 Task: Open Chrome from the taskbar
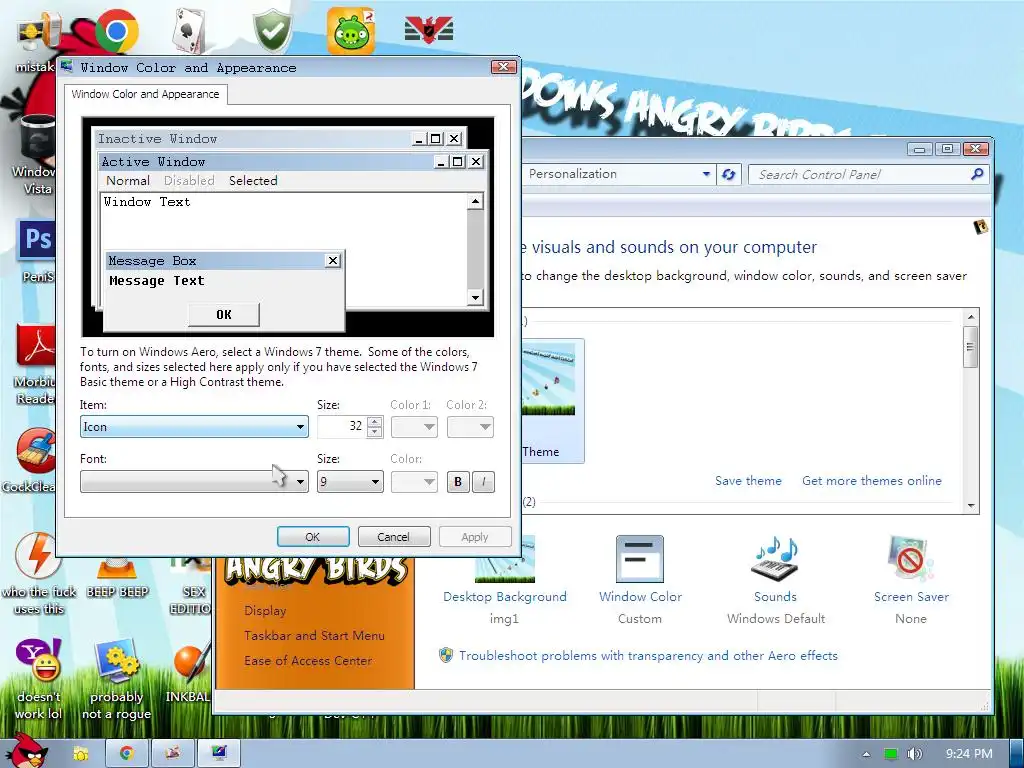(x=127, y=754)
